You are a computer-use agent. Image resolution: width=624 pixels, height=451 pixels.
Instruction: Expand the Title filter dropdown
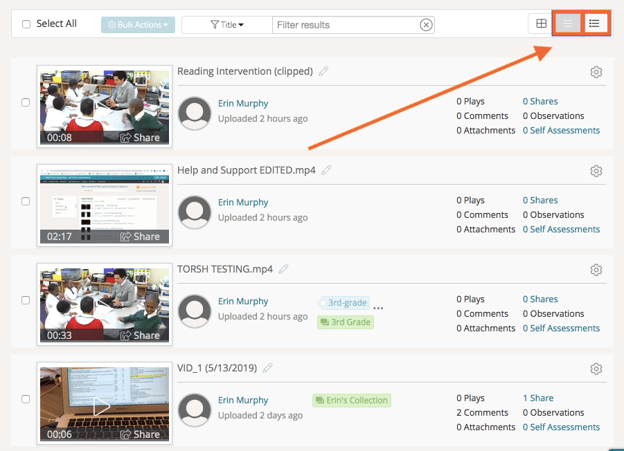point(226,24)
